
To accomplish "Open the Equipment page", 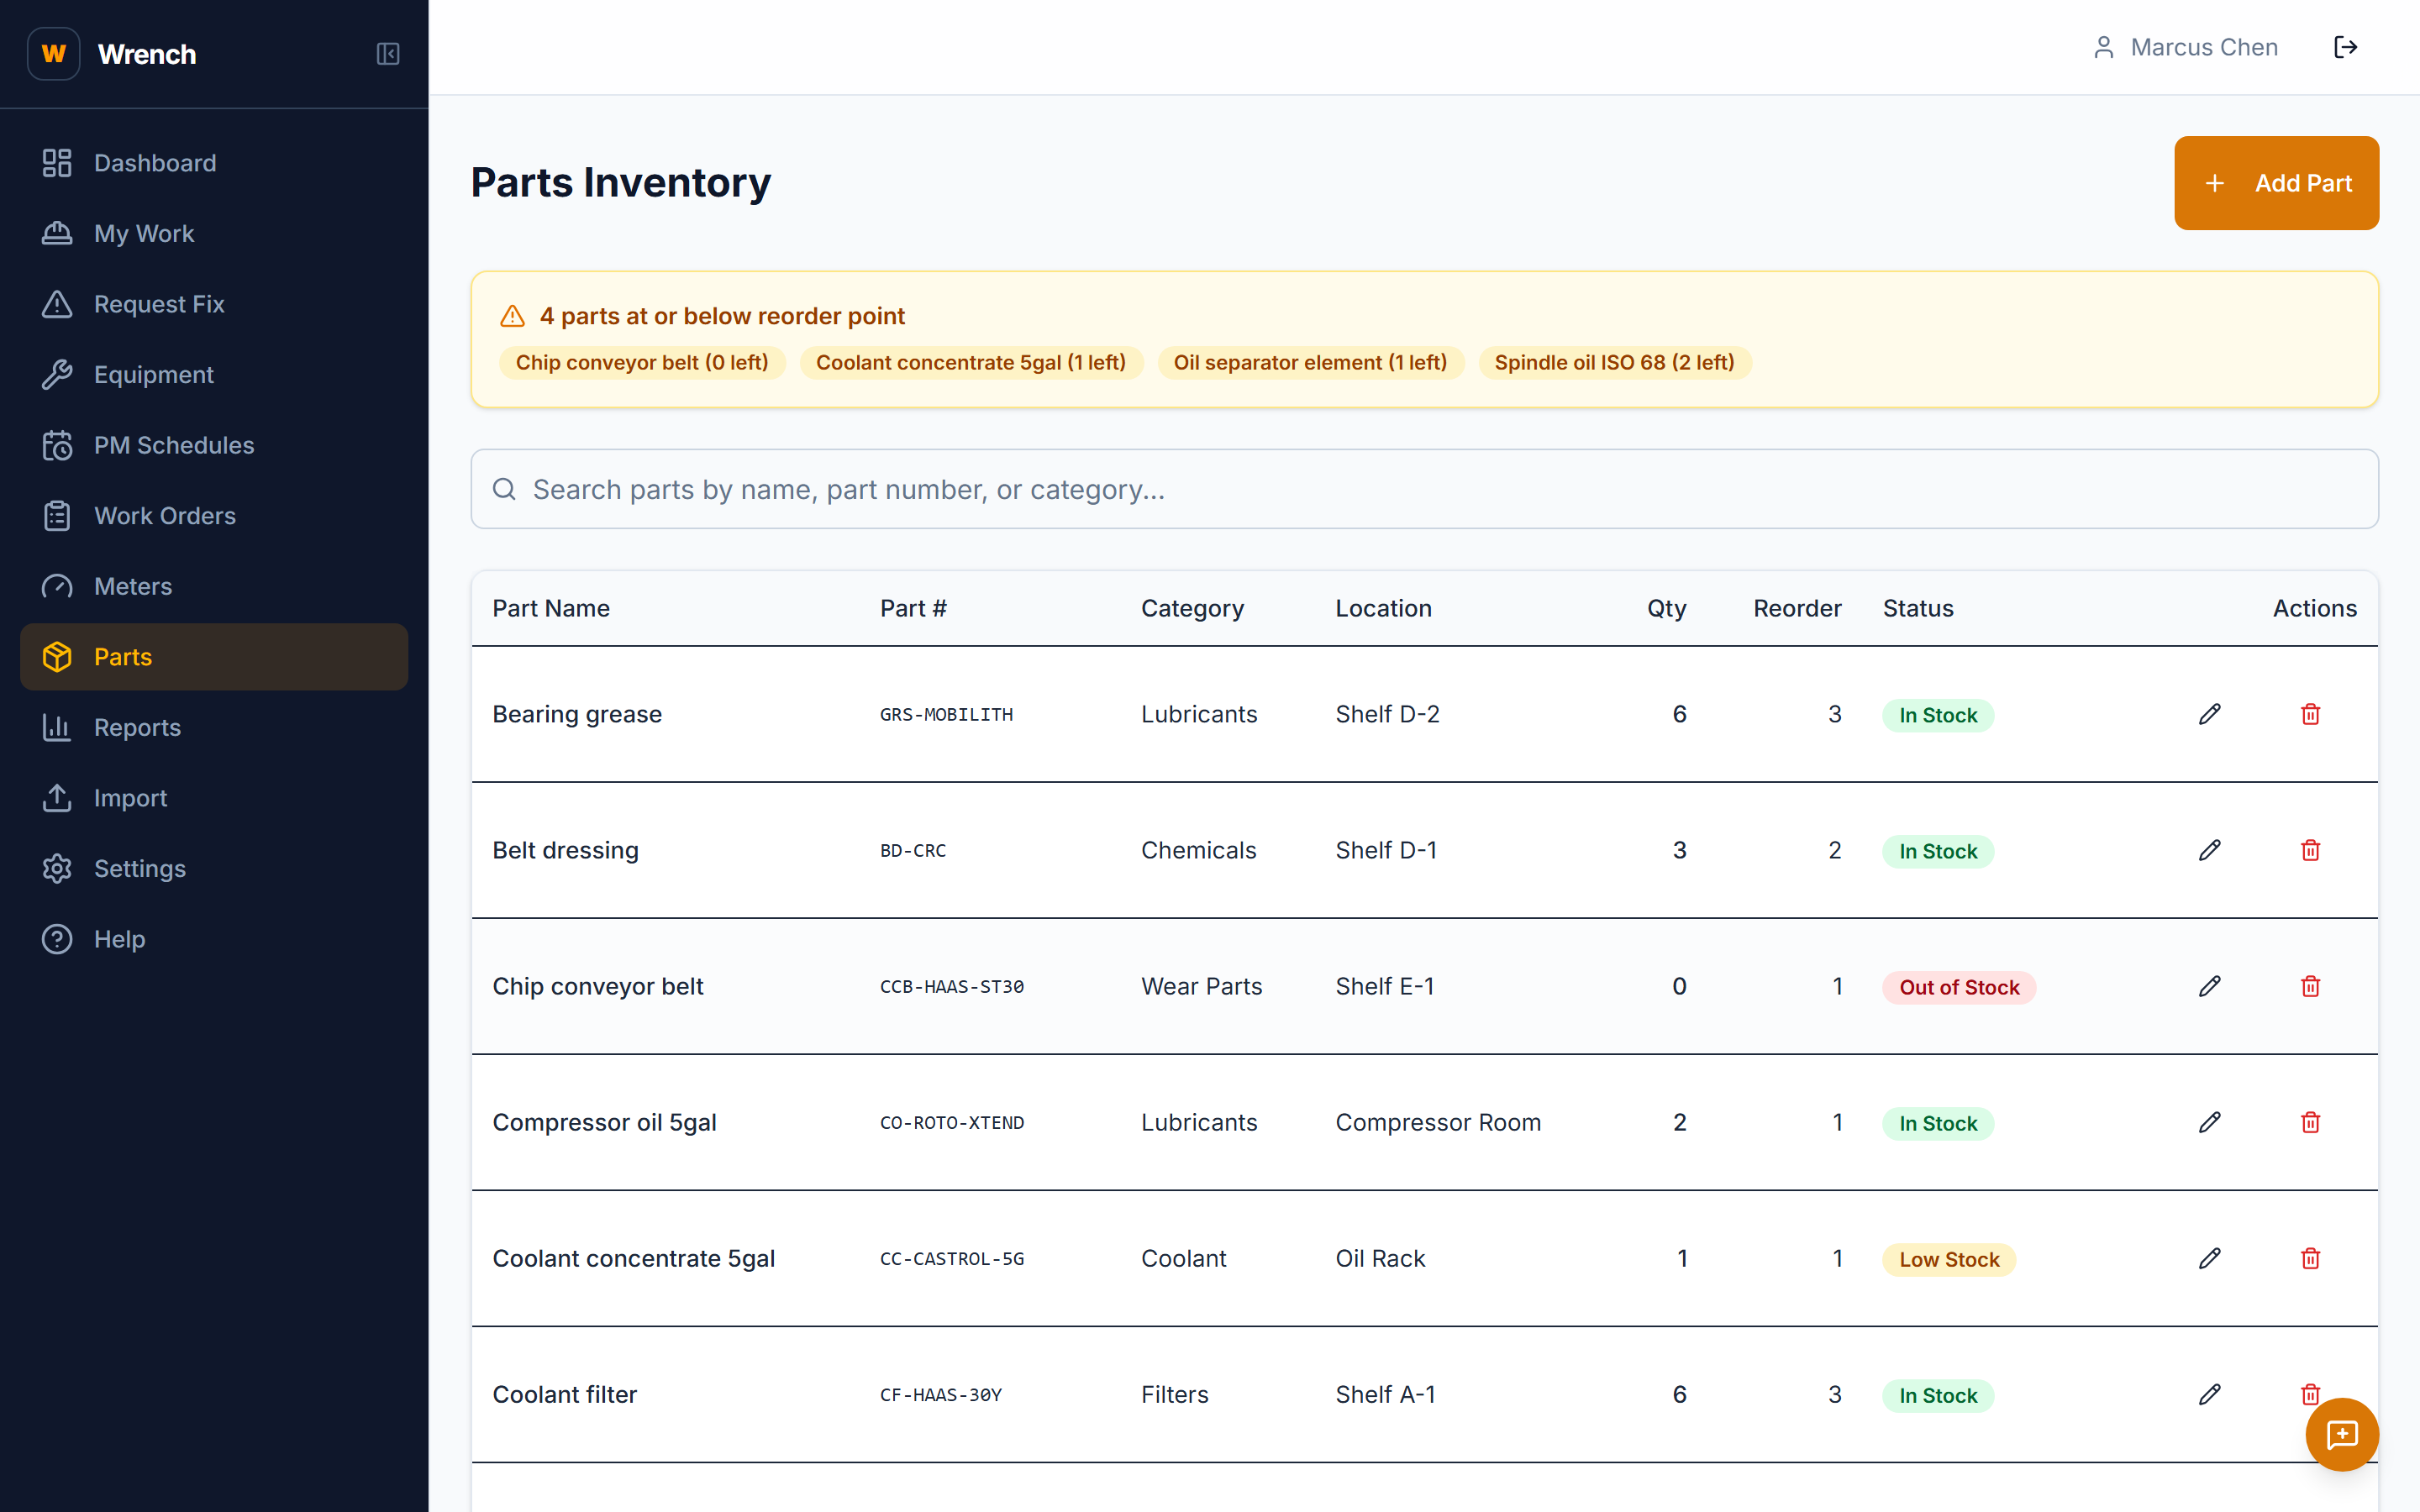I will 153,374.
